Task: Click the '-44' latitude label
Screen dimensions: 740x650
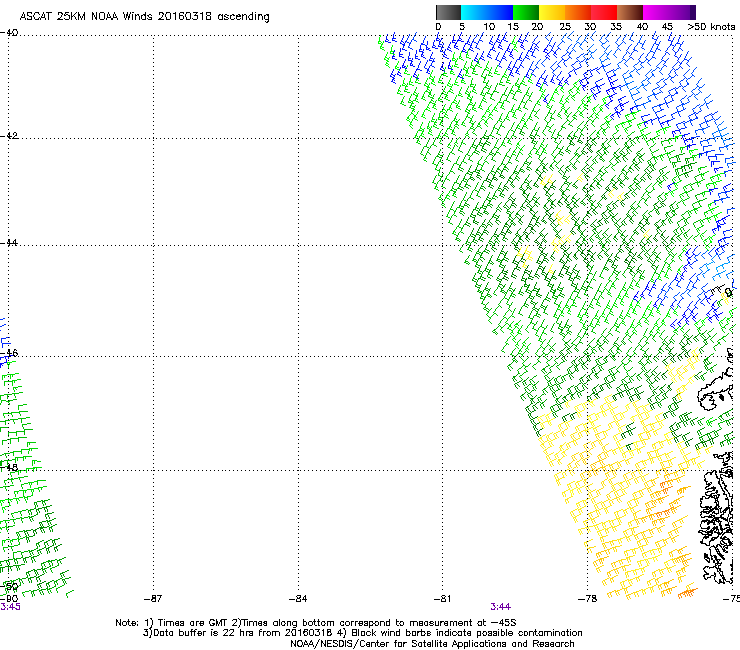Action: (9, 243)
